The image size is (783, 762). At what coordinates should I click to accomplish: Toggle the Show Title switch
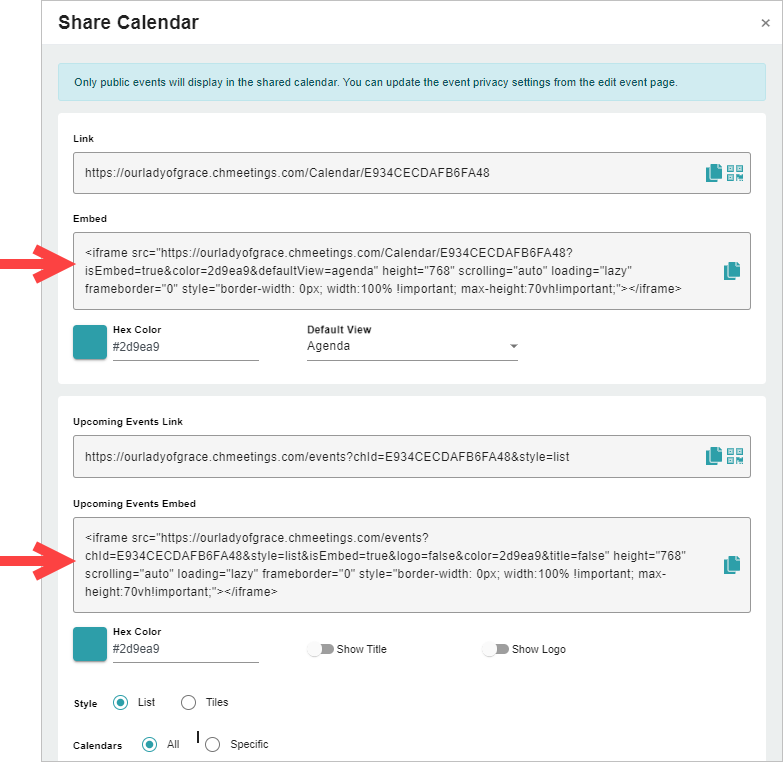click(x=321, y=649)
